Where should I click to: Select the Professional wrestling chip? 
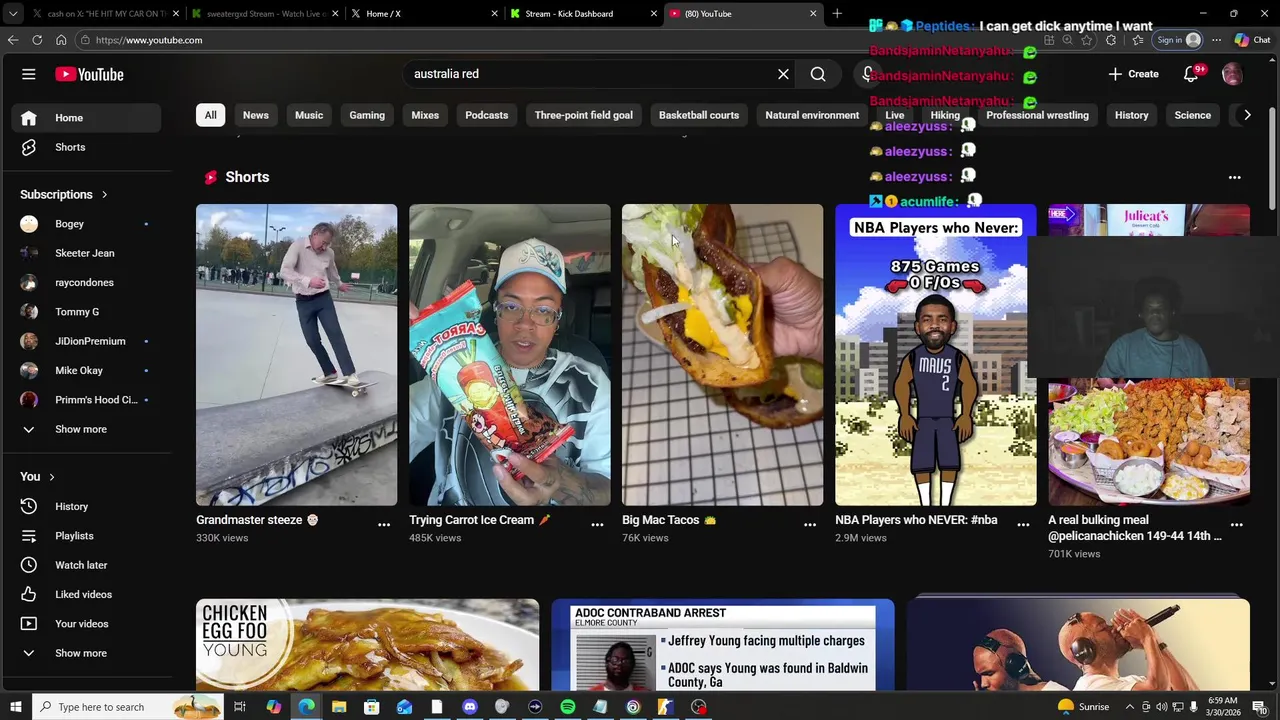point(1037,115)
